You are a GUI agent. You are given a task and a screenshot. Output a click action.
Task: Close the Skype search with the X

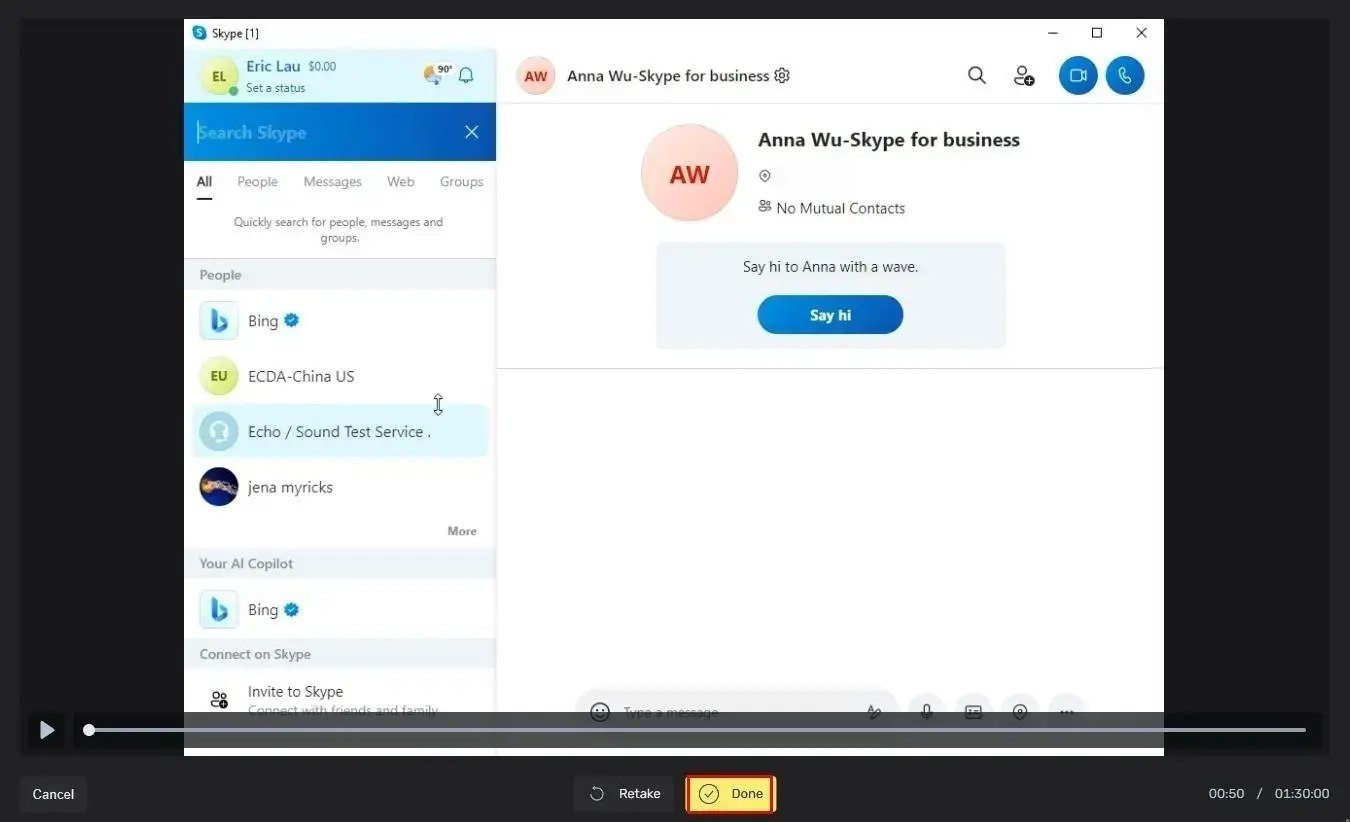(x=471, y=131)
